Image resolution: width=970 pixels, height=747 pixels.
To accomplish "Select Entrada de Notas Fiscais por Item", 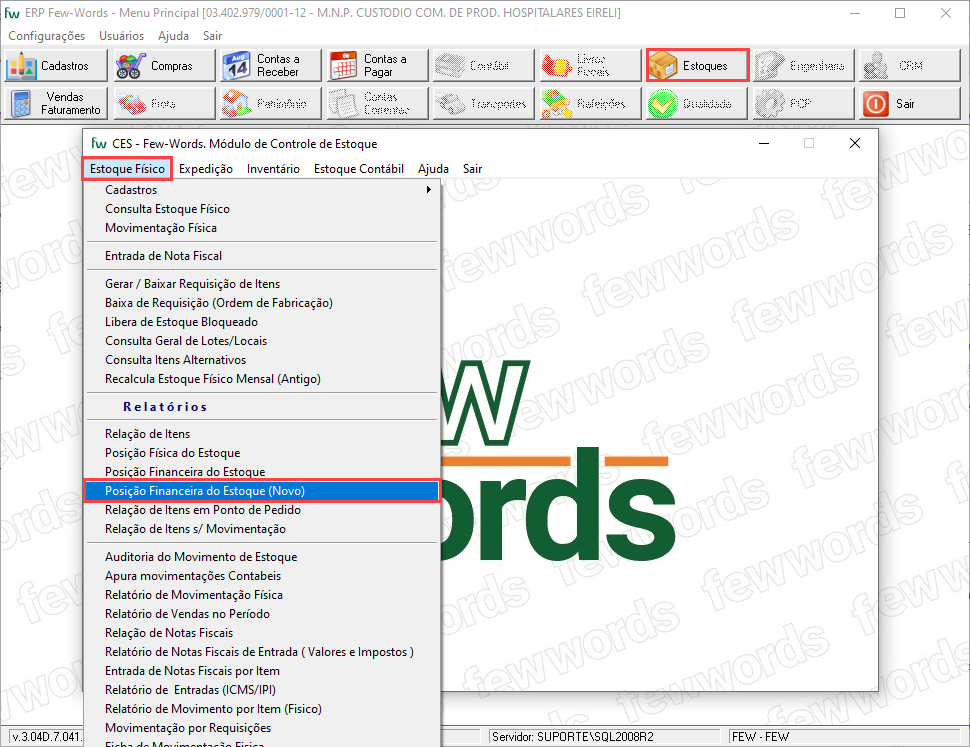I will (262, 671).
